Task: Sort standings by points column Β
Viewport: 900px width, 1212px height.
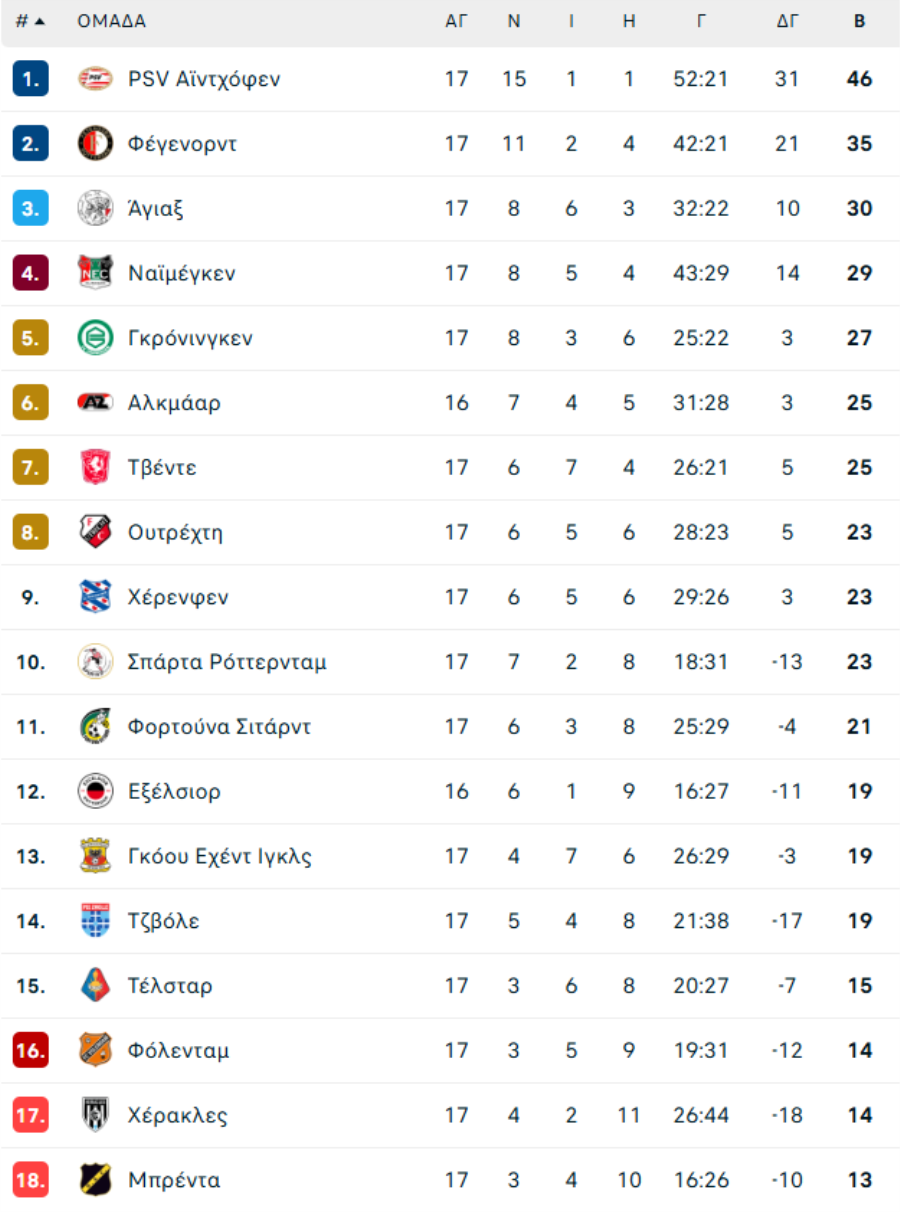Action: tap(859, 21)
